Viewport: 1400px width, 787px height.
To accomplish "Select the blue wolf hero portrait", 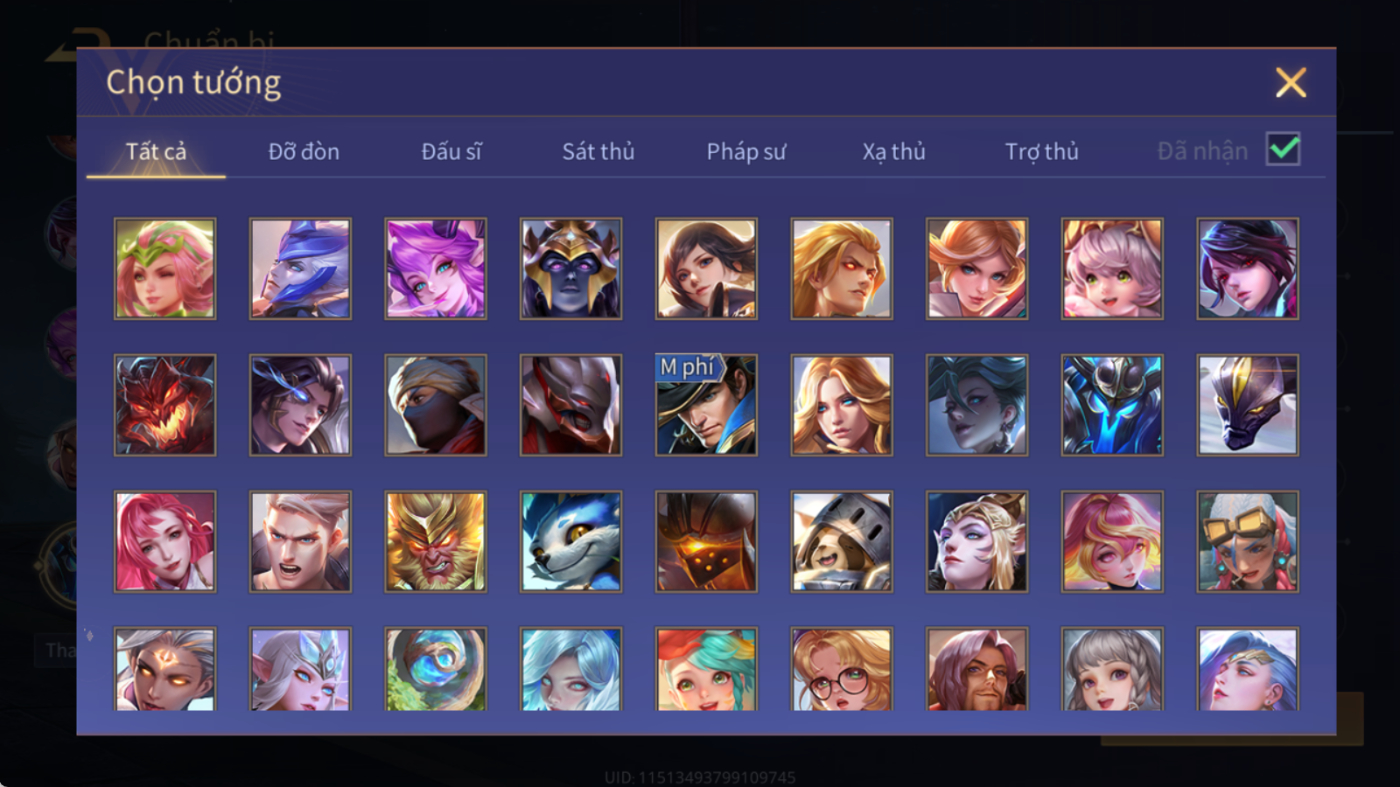I will pyautogui.click(x=571, y=541).
